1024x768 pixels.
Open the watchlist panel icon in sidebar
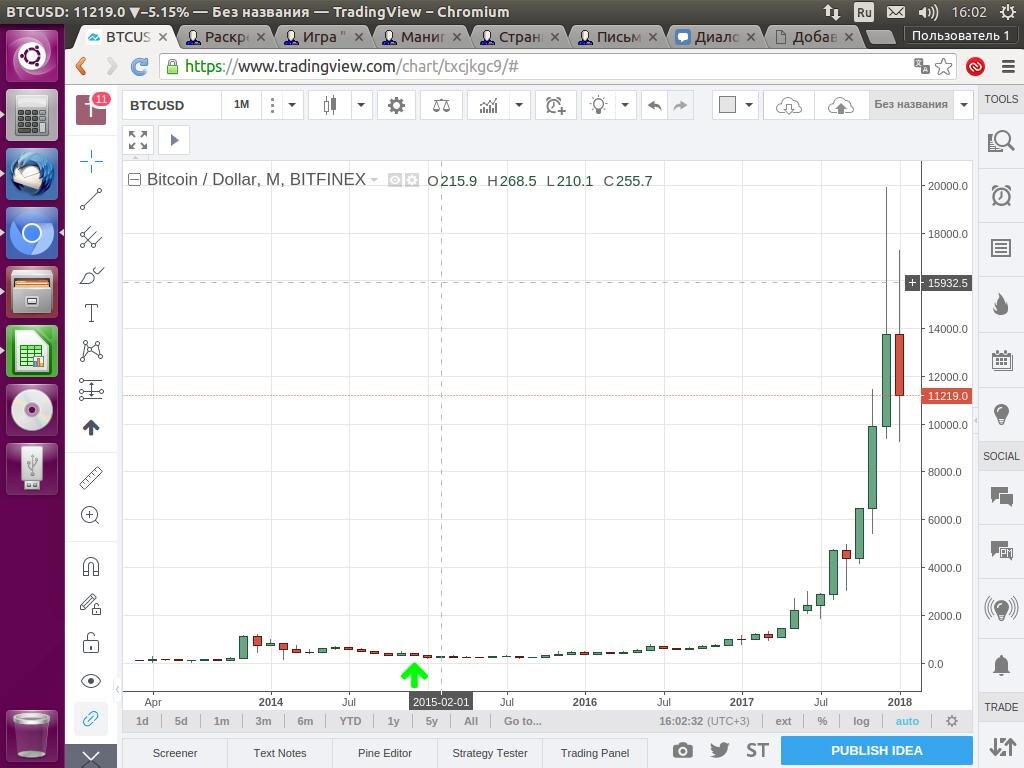[1000, 248]
